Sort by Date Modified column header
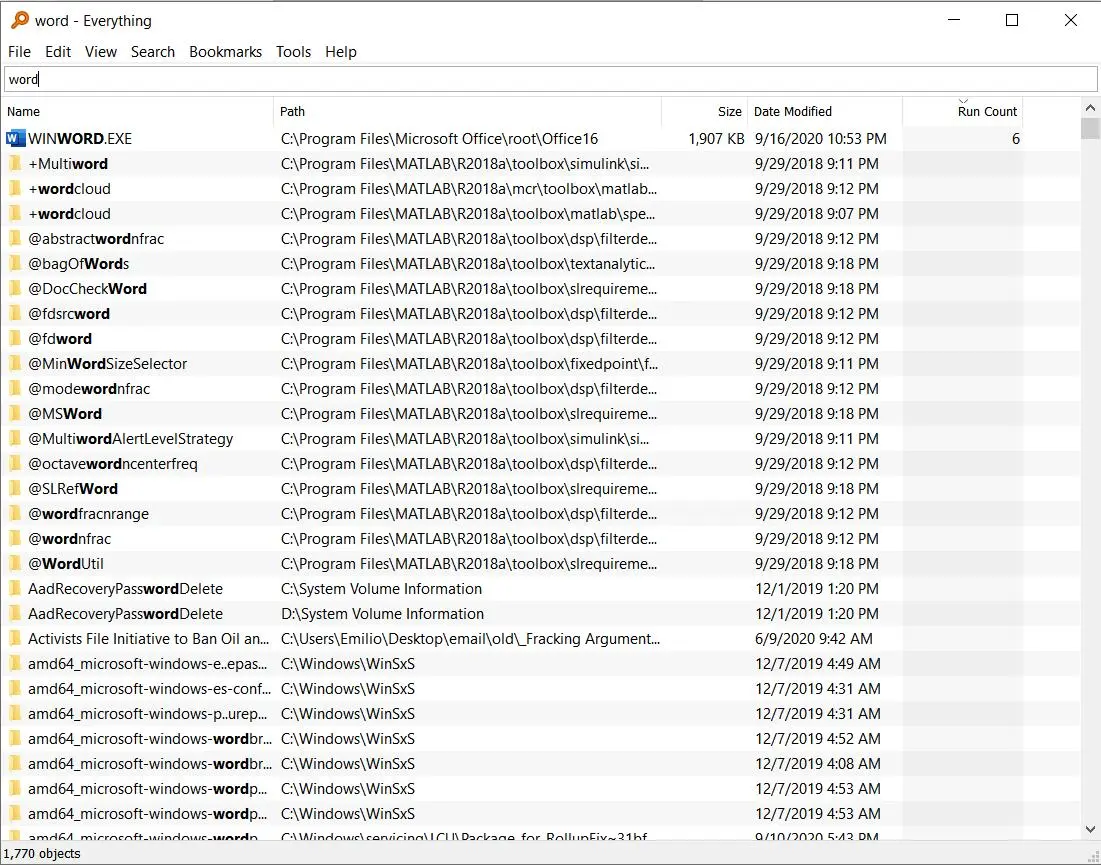1101x865 pixels. pyautogui.click(x=825, y=112)
